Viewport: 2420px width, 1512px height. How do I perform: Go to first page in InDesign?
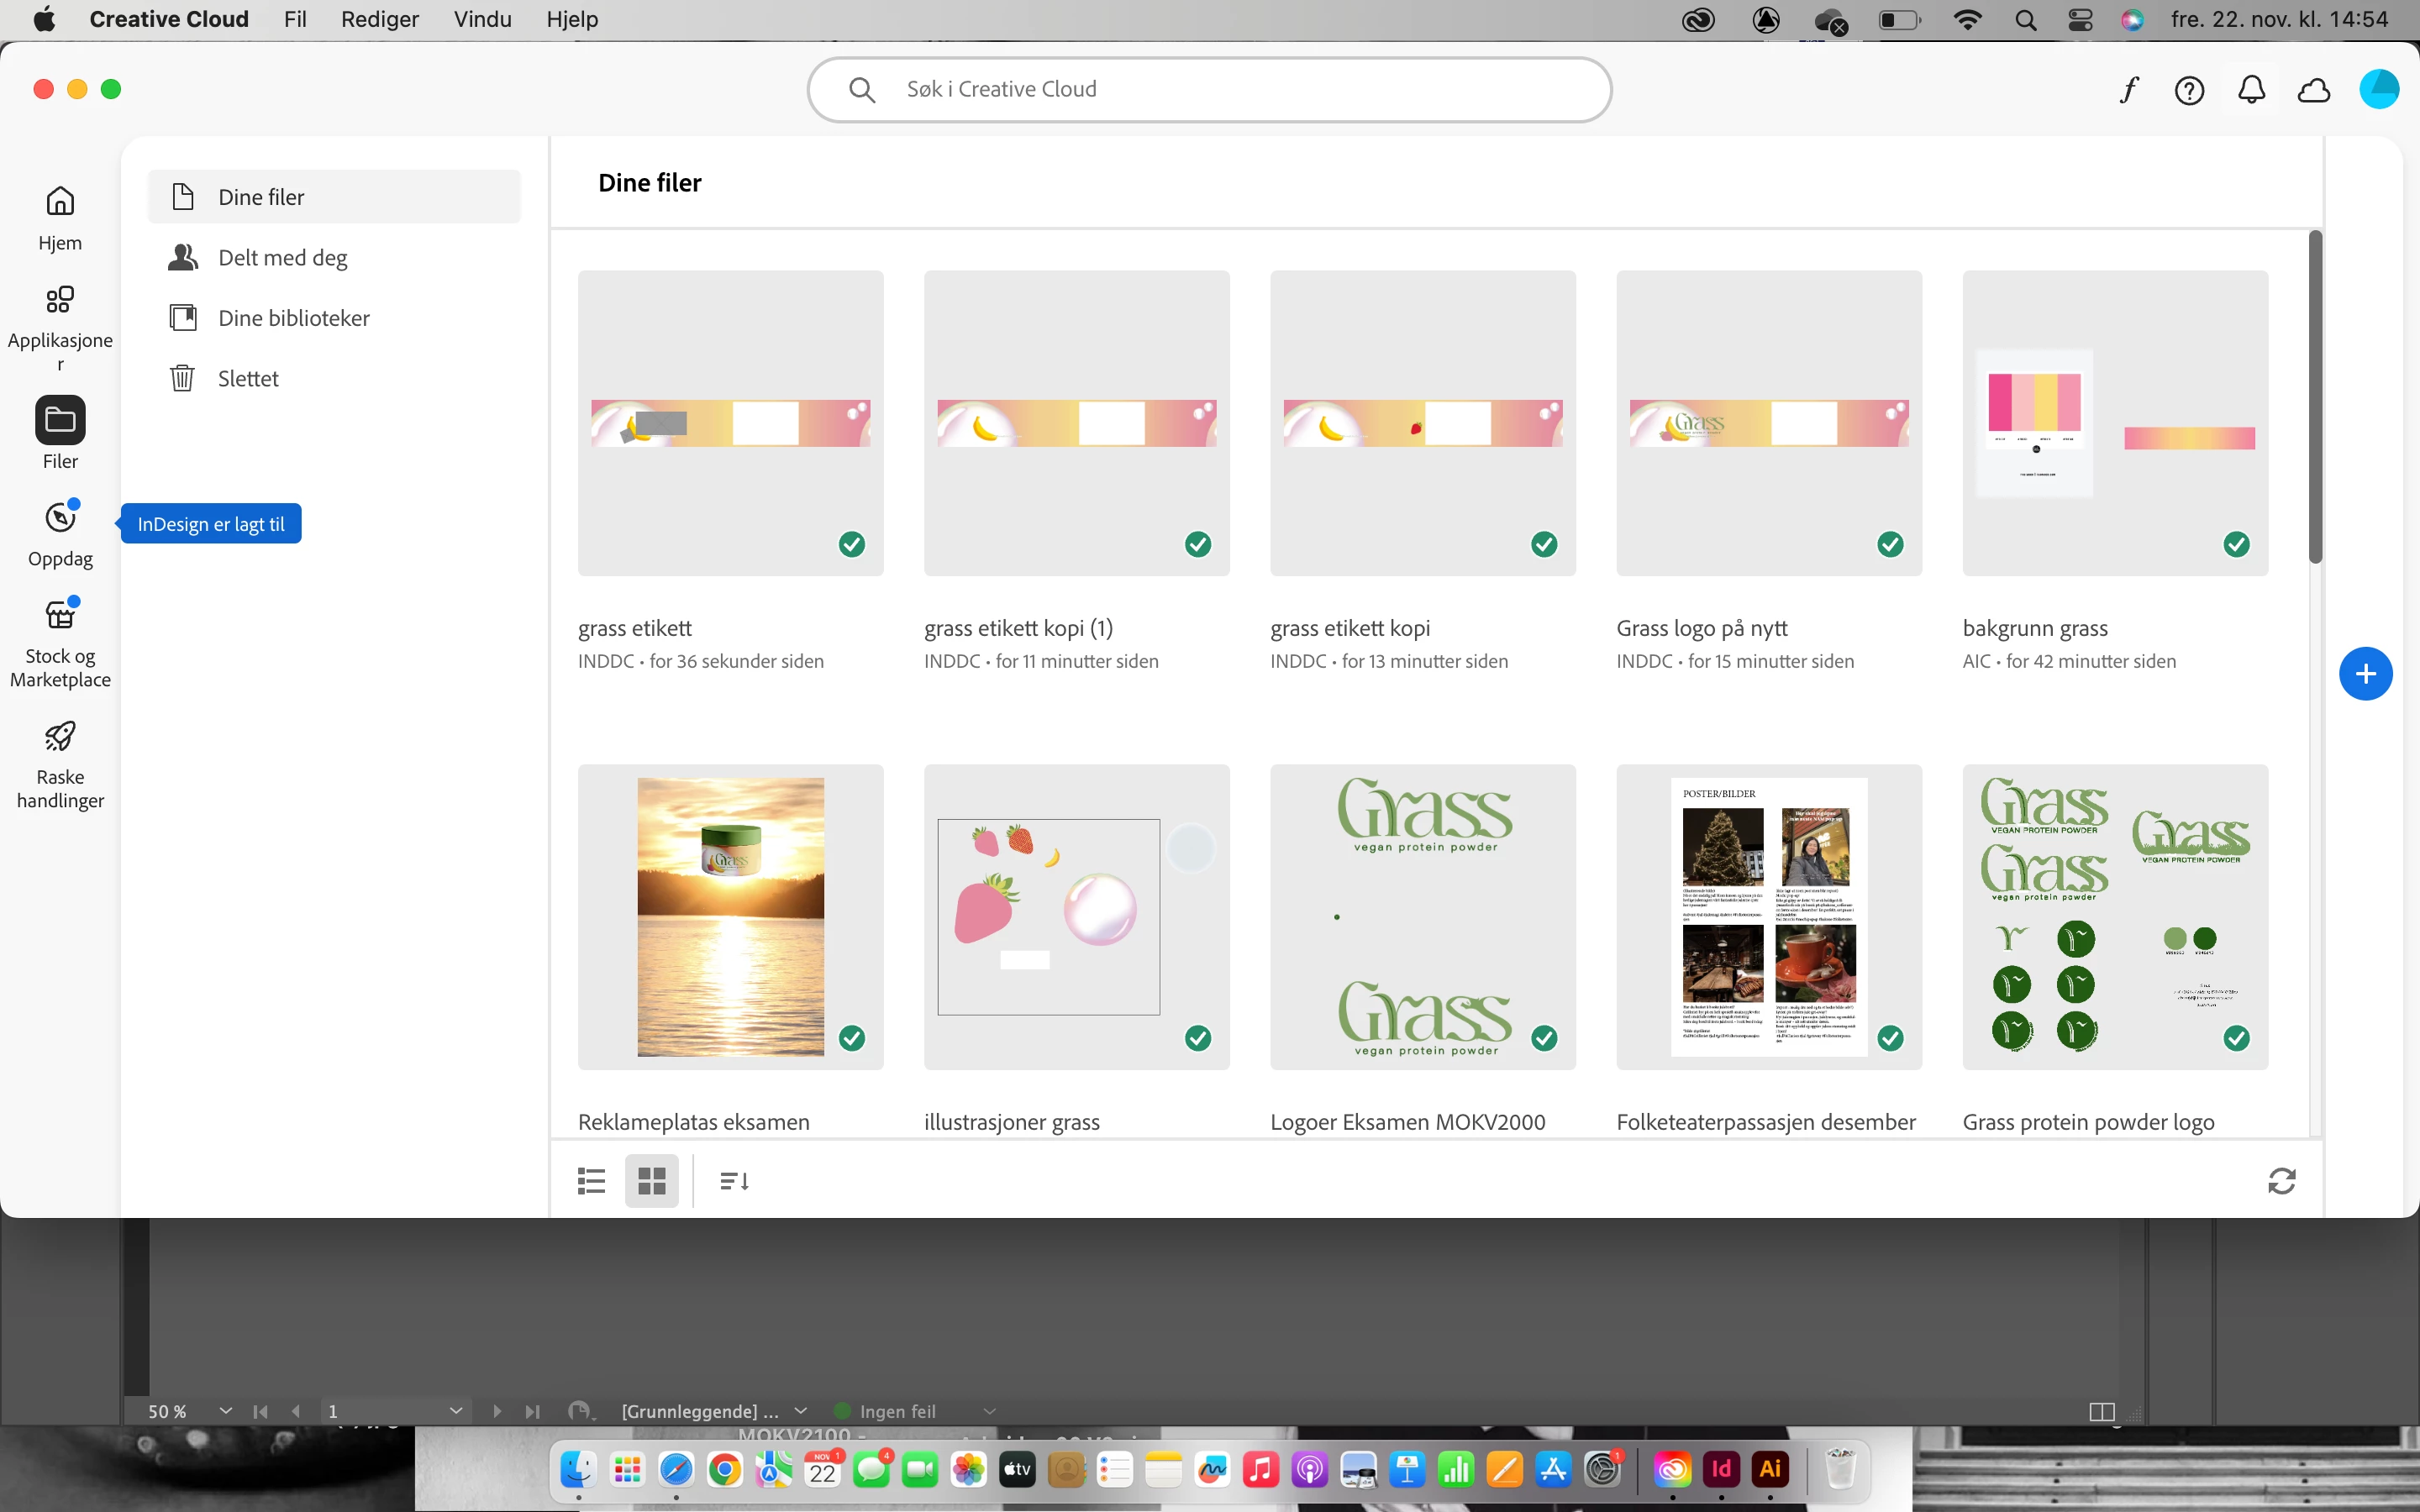[261, 1411]
